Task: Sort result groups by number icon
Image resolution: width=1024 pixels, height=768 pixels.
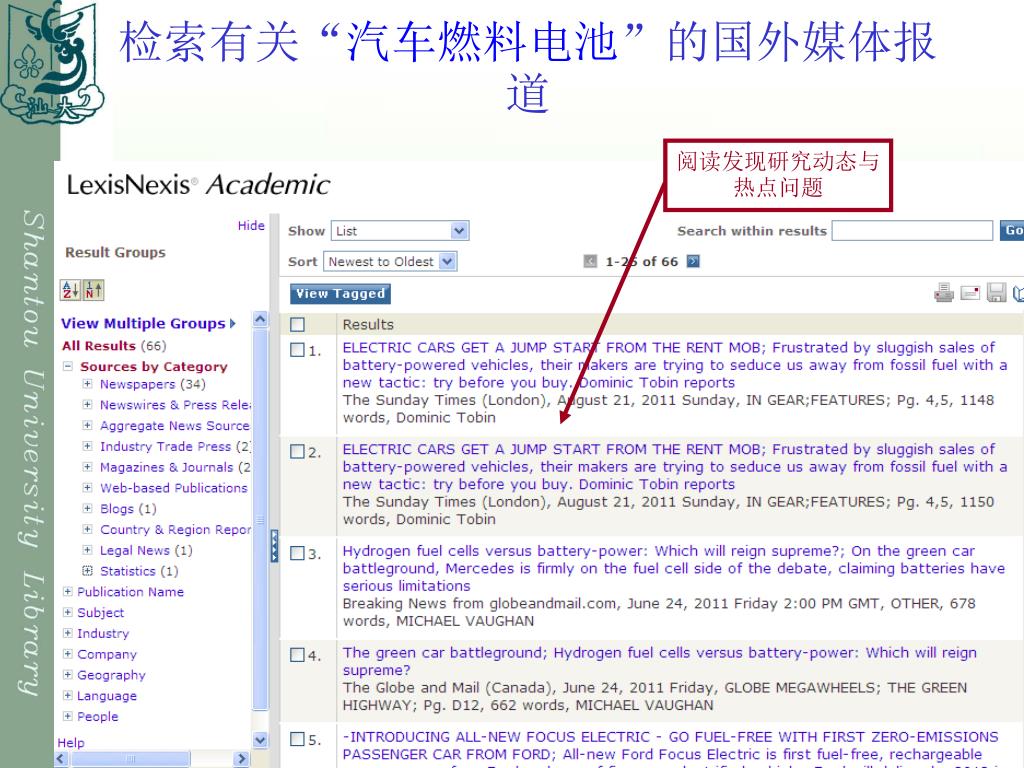Action: [93, 290]
